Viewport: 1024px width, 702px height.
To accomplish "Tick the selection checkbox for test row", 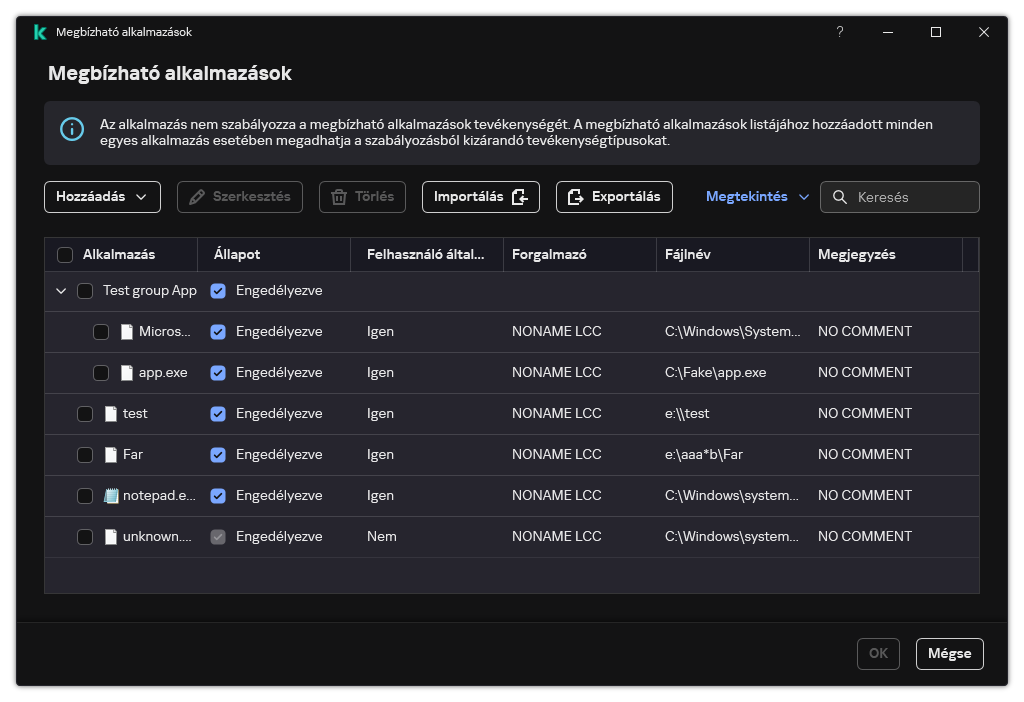I will tap(85, 413).
